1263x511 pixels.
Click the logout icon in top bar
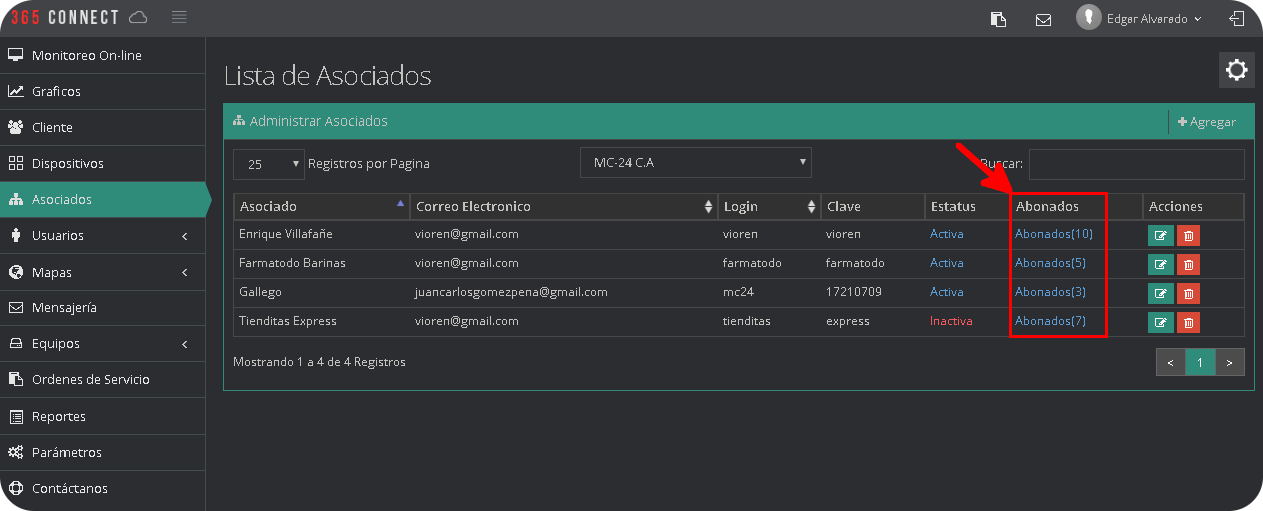[x=1237, y=18]
